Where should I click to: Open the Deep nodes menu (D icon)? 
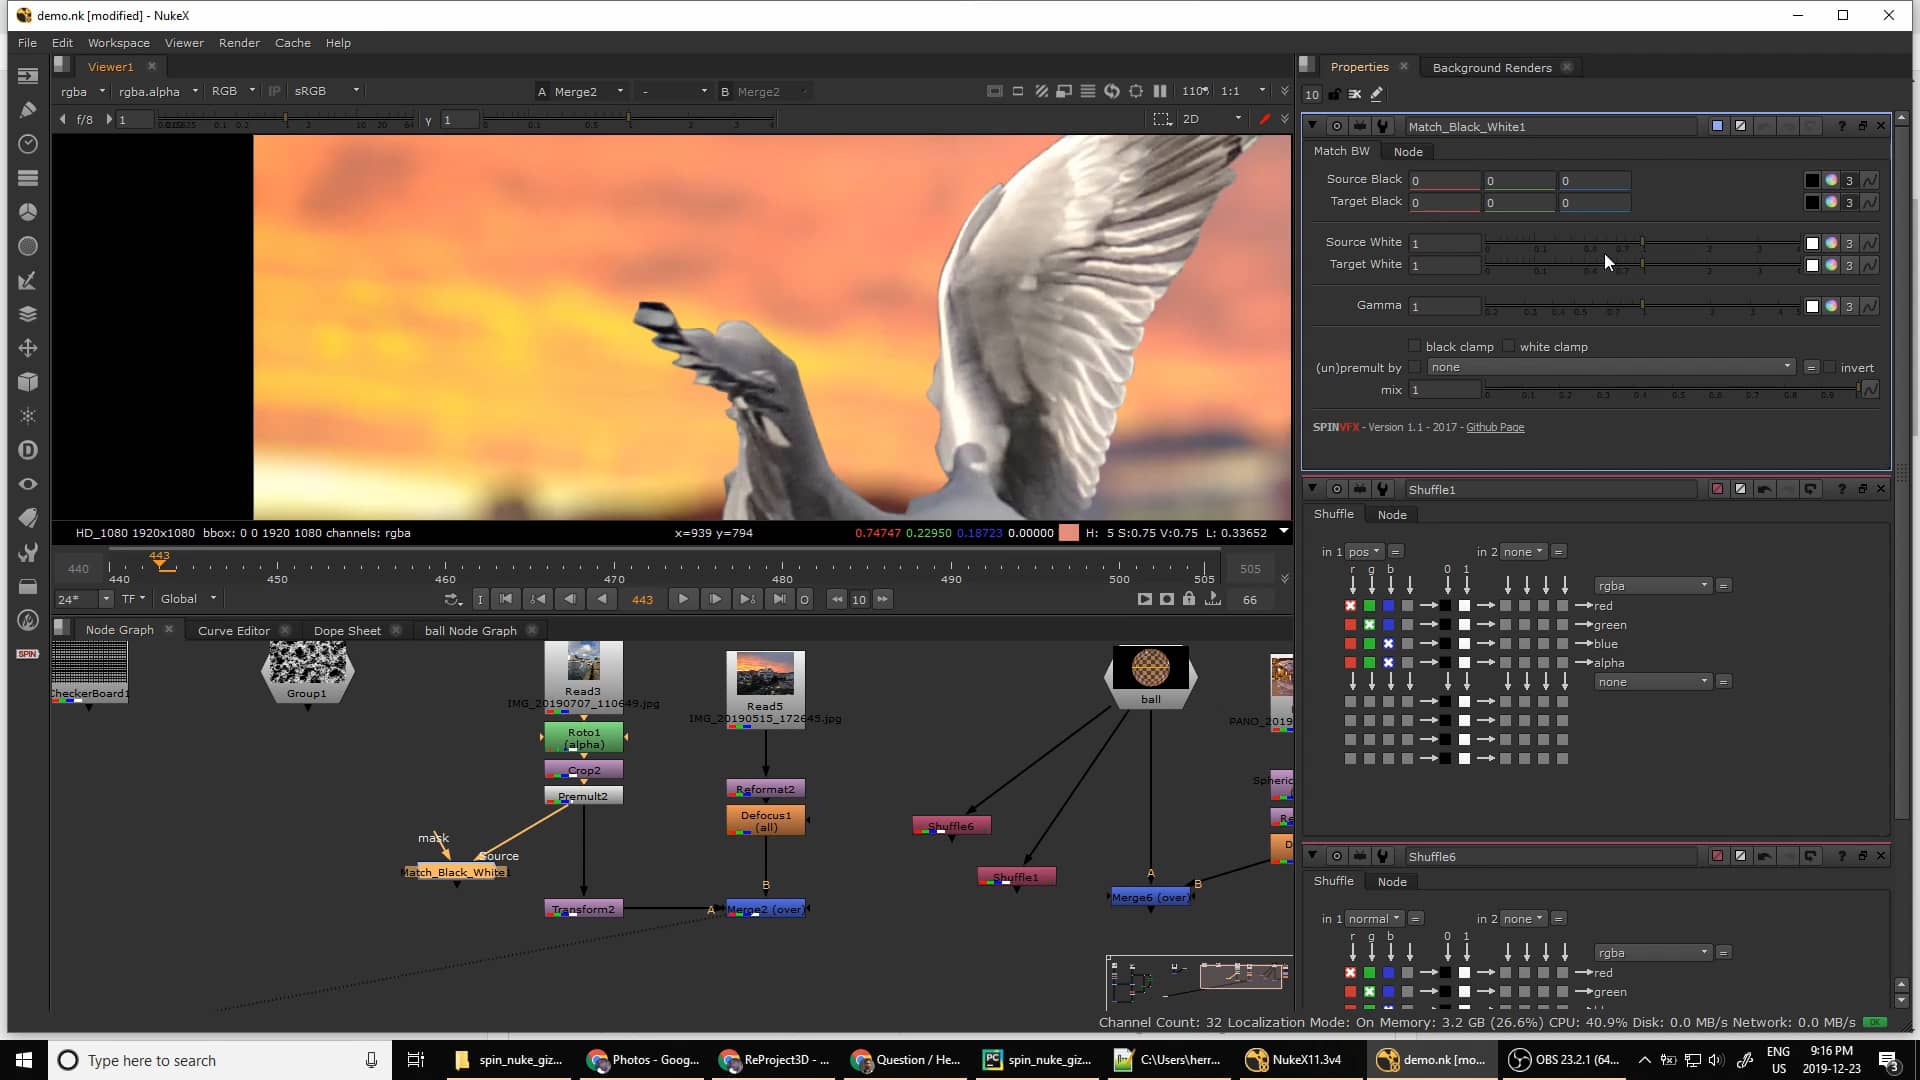point(27,449)
